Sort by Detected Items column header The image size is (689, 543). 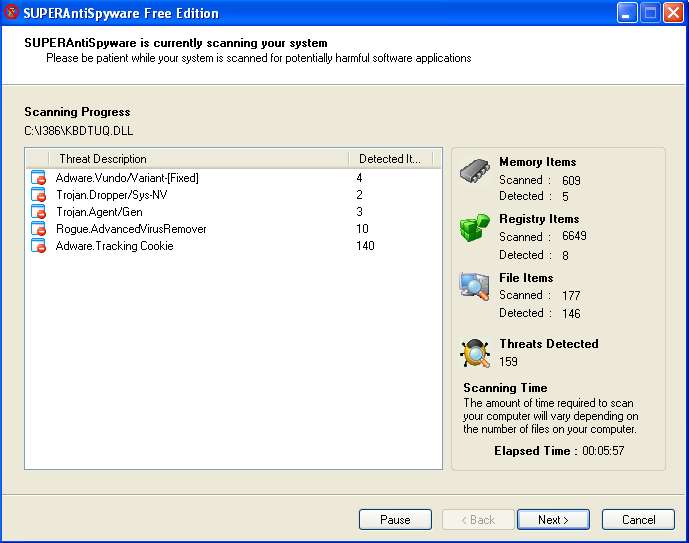coord(391,159)
